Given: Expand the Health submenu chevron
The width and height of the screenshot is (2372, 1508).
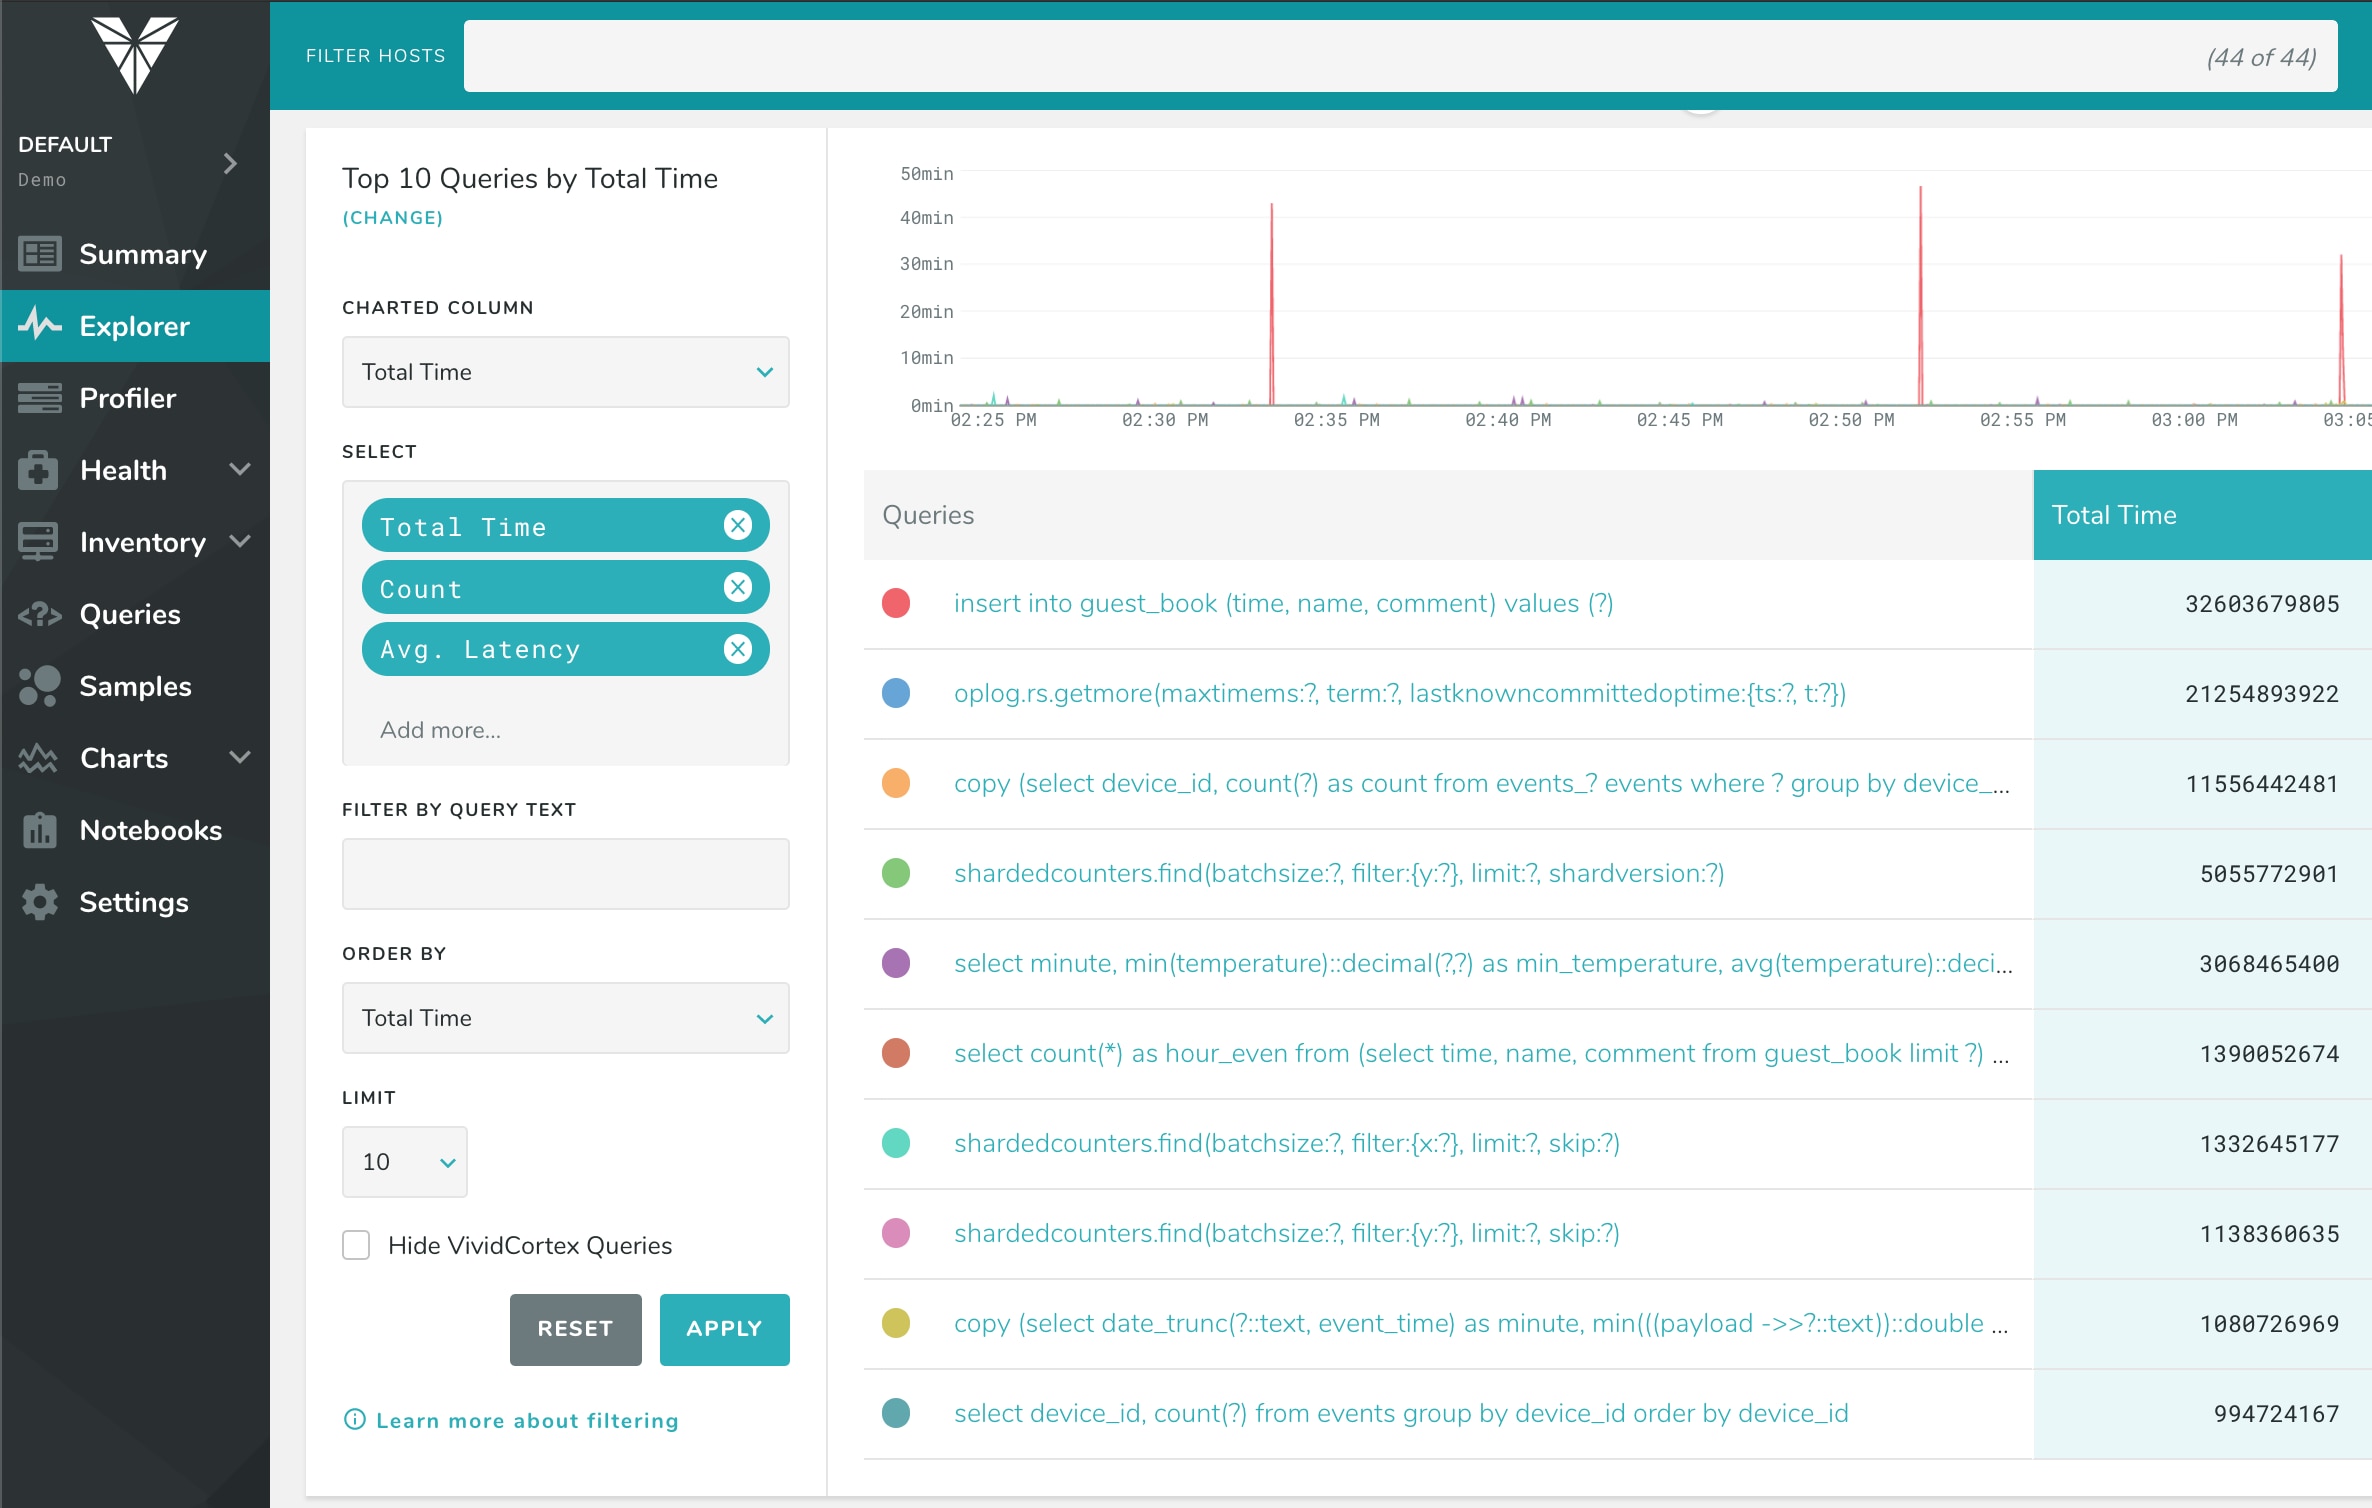Looking at the screenshot, I should [240, 469].
